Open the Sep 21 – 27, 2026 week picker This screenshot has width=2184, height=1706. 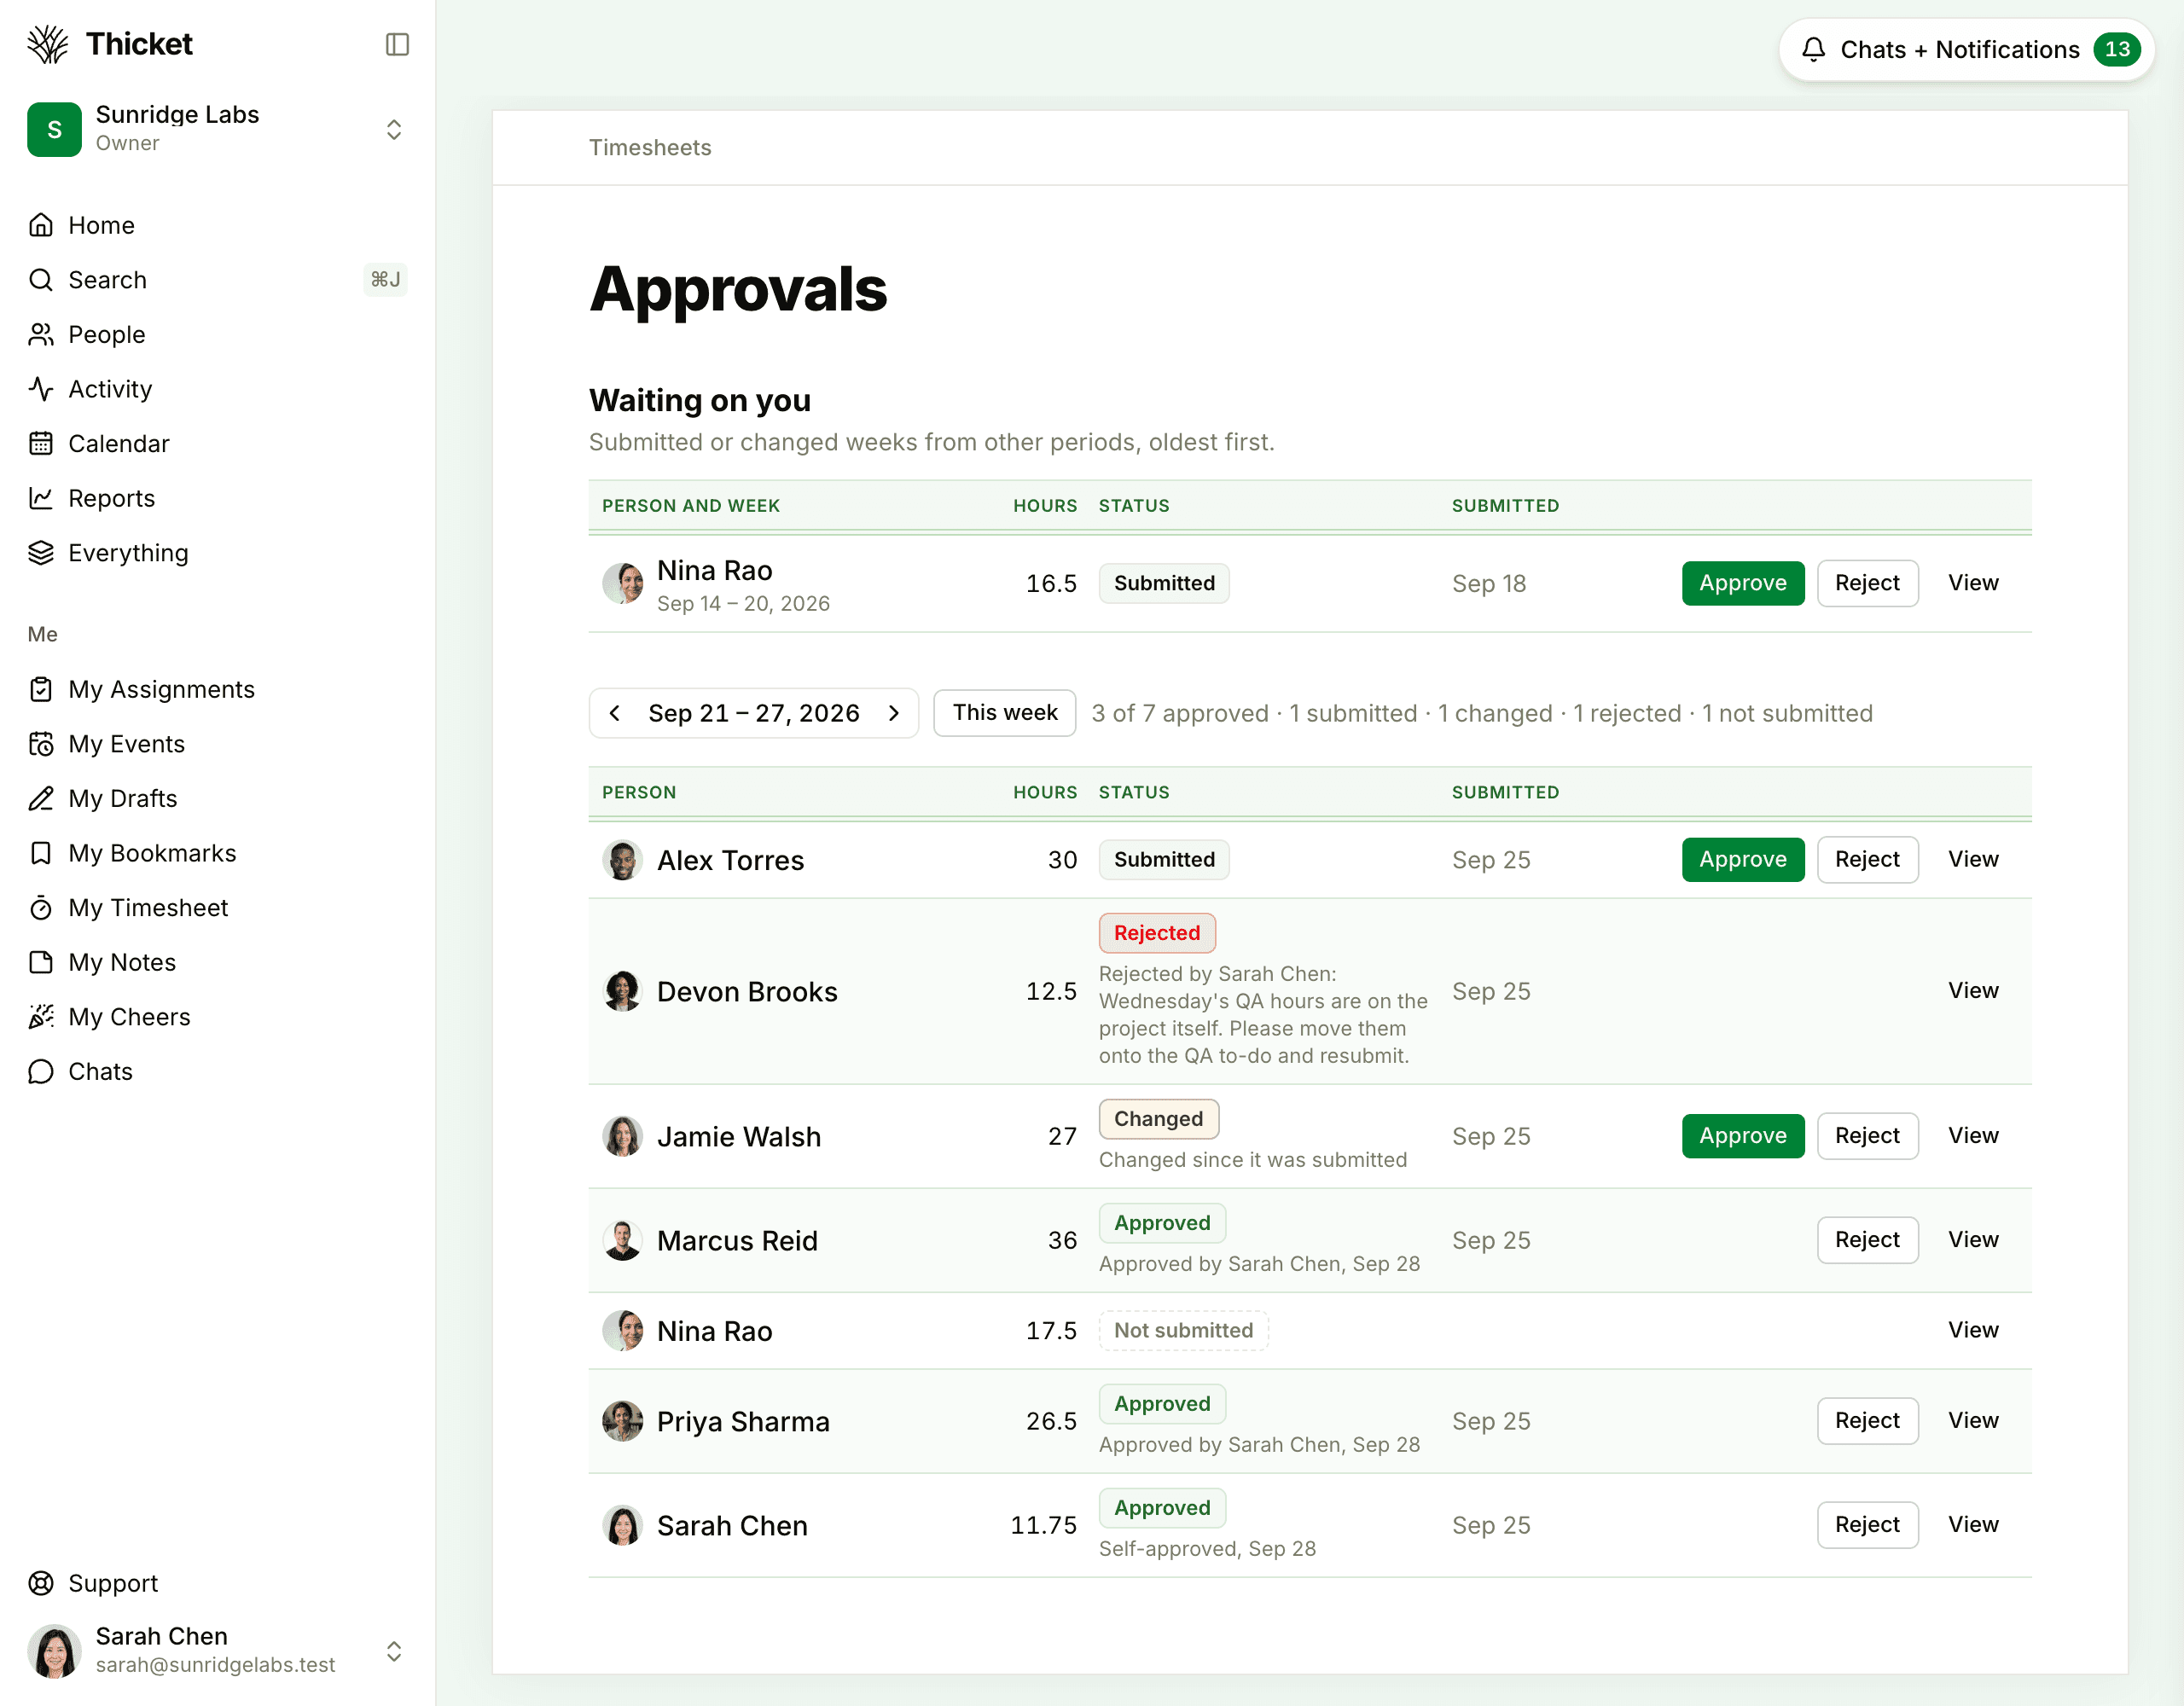pyautogui.click(x=754, y=713)
